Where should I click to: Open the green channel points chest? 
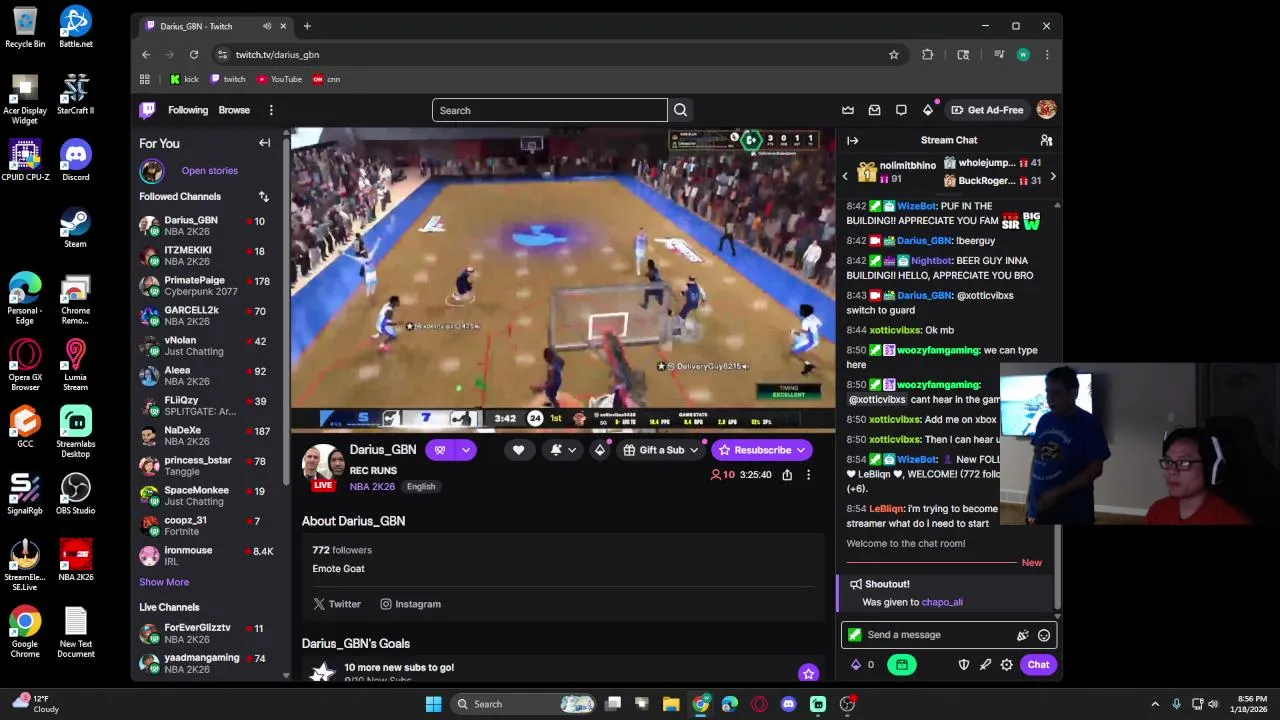click(901, 665)
